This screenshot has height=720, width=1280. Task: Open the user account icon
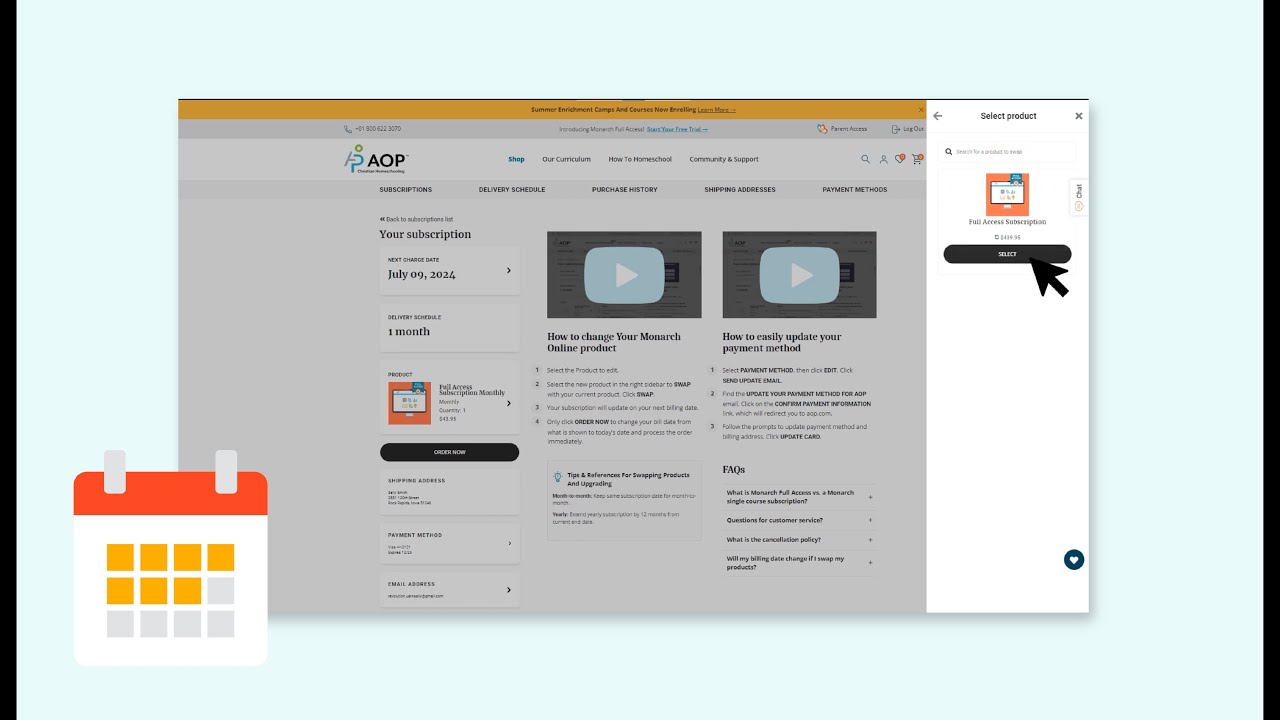883,159
